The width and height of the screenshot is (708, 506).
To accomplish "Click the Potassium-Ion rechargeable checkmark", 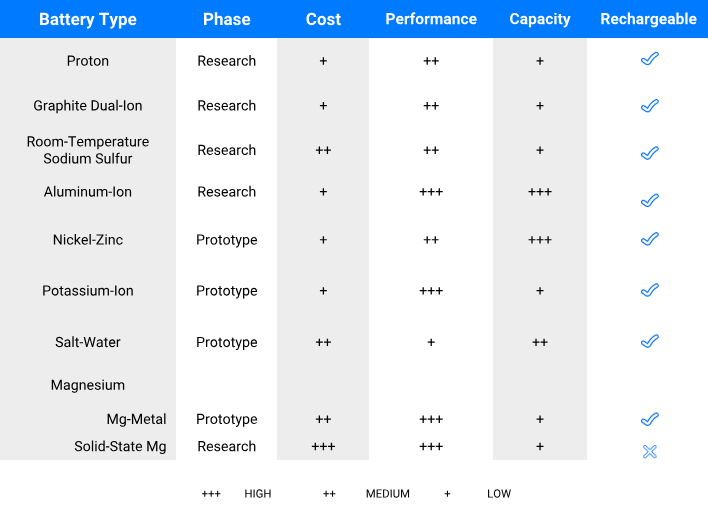I will pyautogui.click(x=649, y=290).
